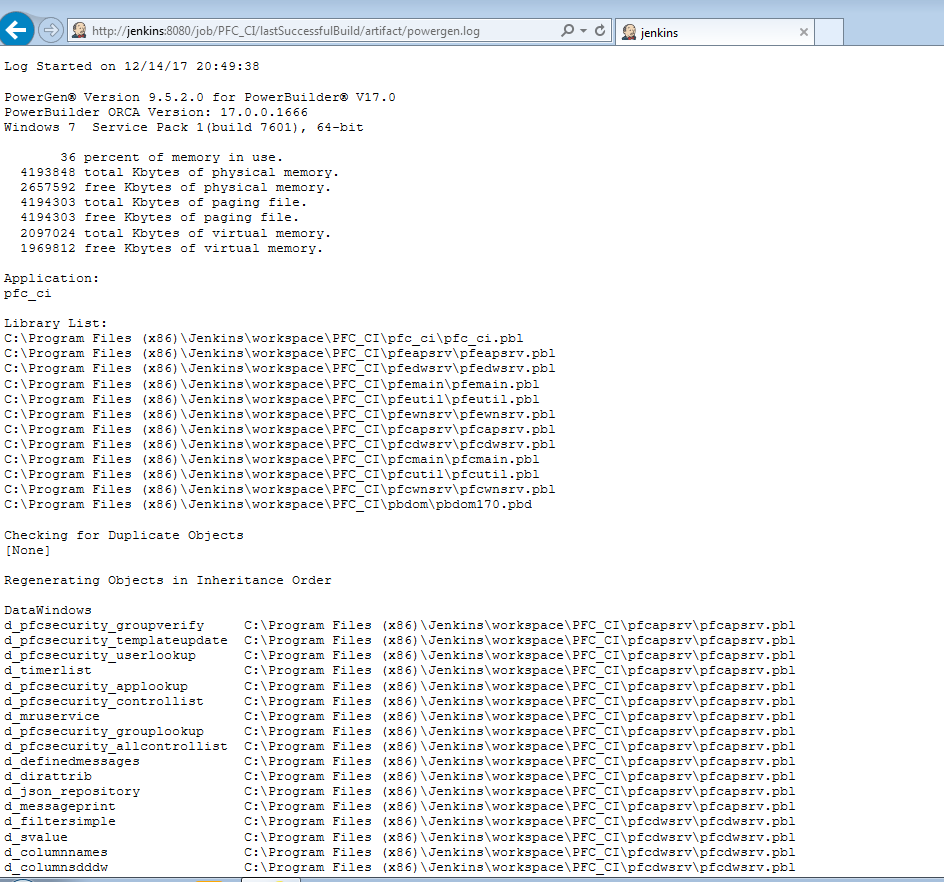
Task: Refresh the page with the reload icon
Action: [600, 30]
